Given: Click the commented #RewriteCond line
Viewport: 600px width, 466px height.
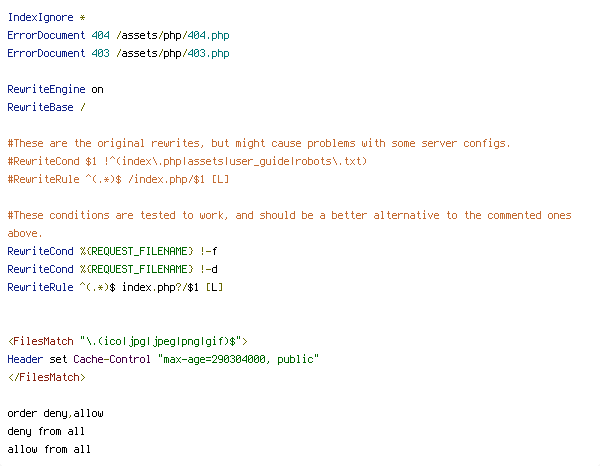Looking at the screenshot, I should click(187, 161).
